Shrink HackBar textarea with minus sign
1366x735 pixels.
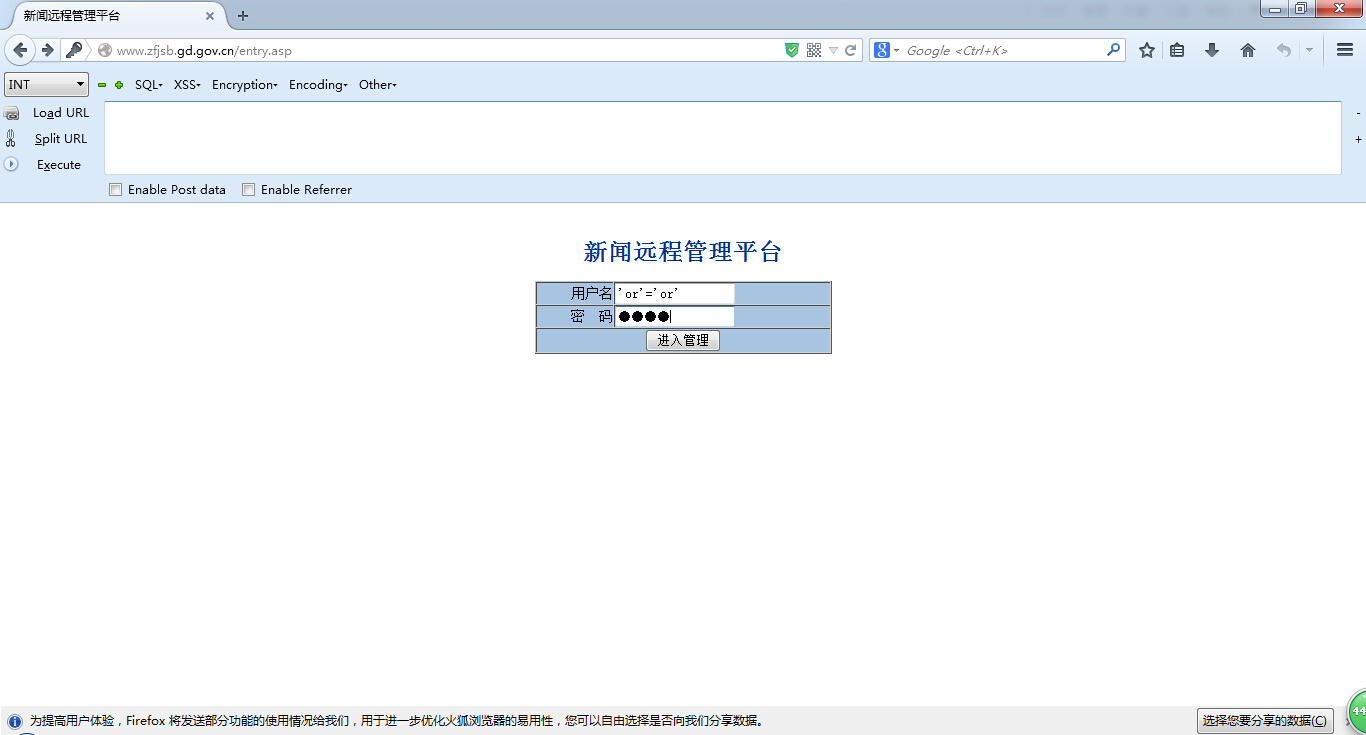pos(1358,113)
